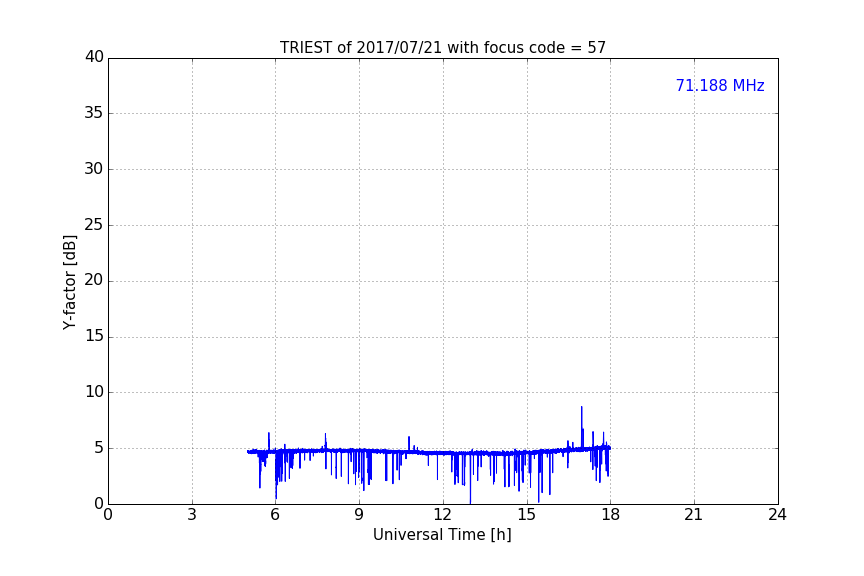Click the x-axis tick label 12
864x576 pixels.
[x=443, y=515]
